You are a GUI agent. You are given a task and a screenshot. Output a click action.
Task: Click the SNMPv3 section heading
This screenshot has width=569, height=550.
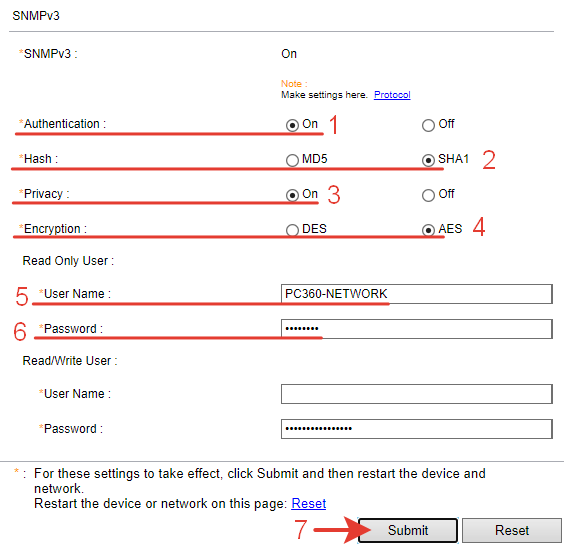[36, 16]
